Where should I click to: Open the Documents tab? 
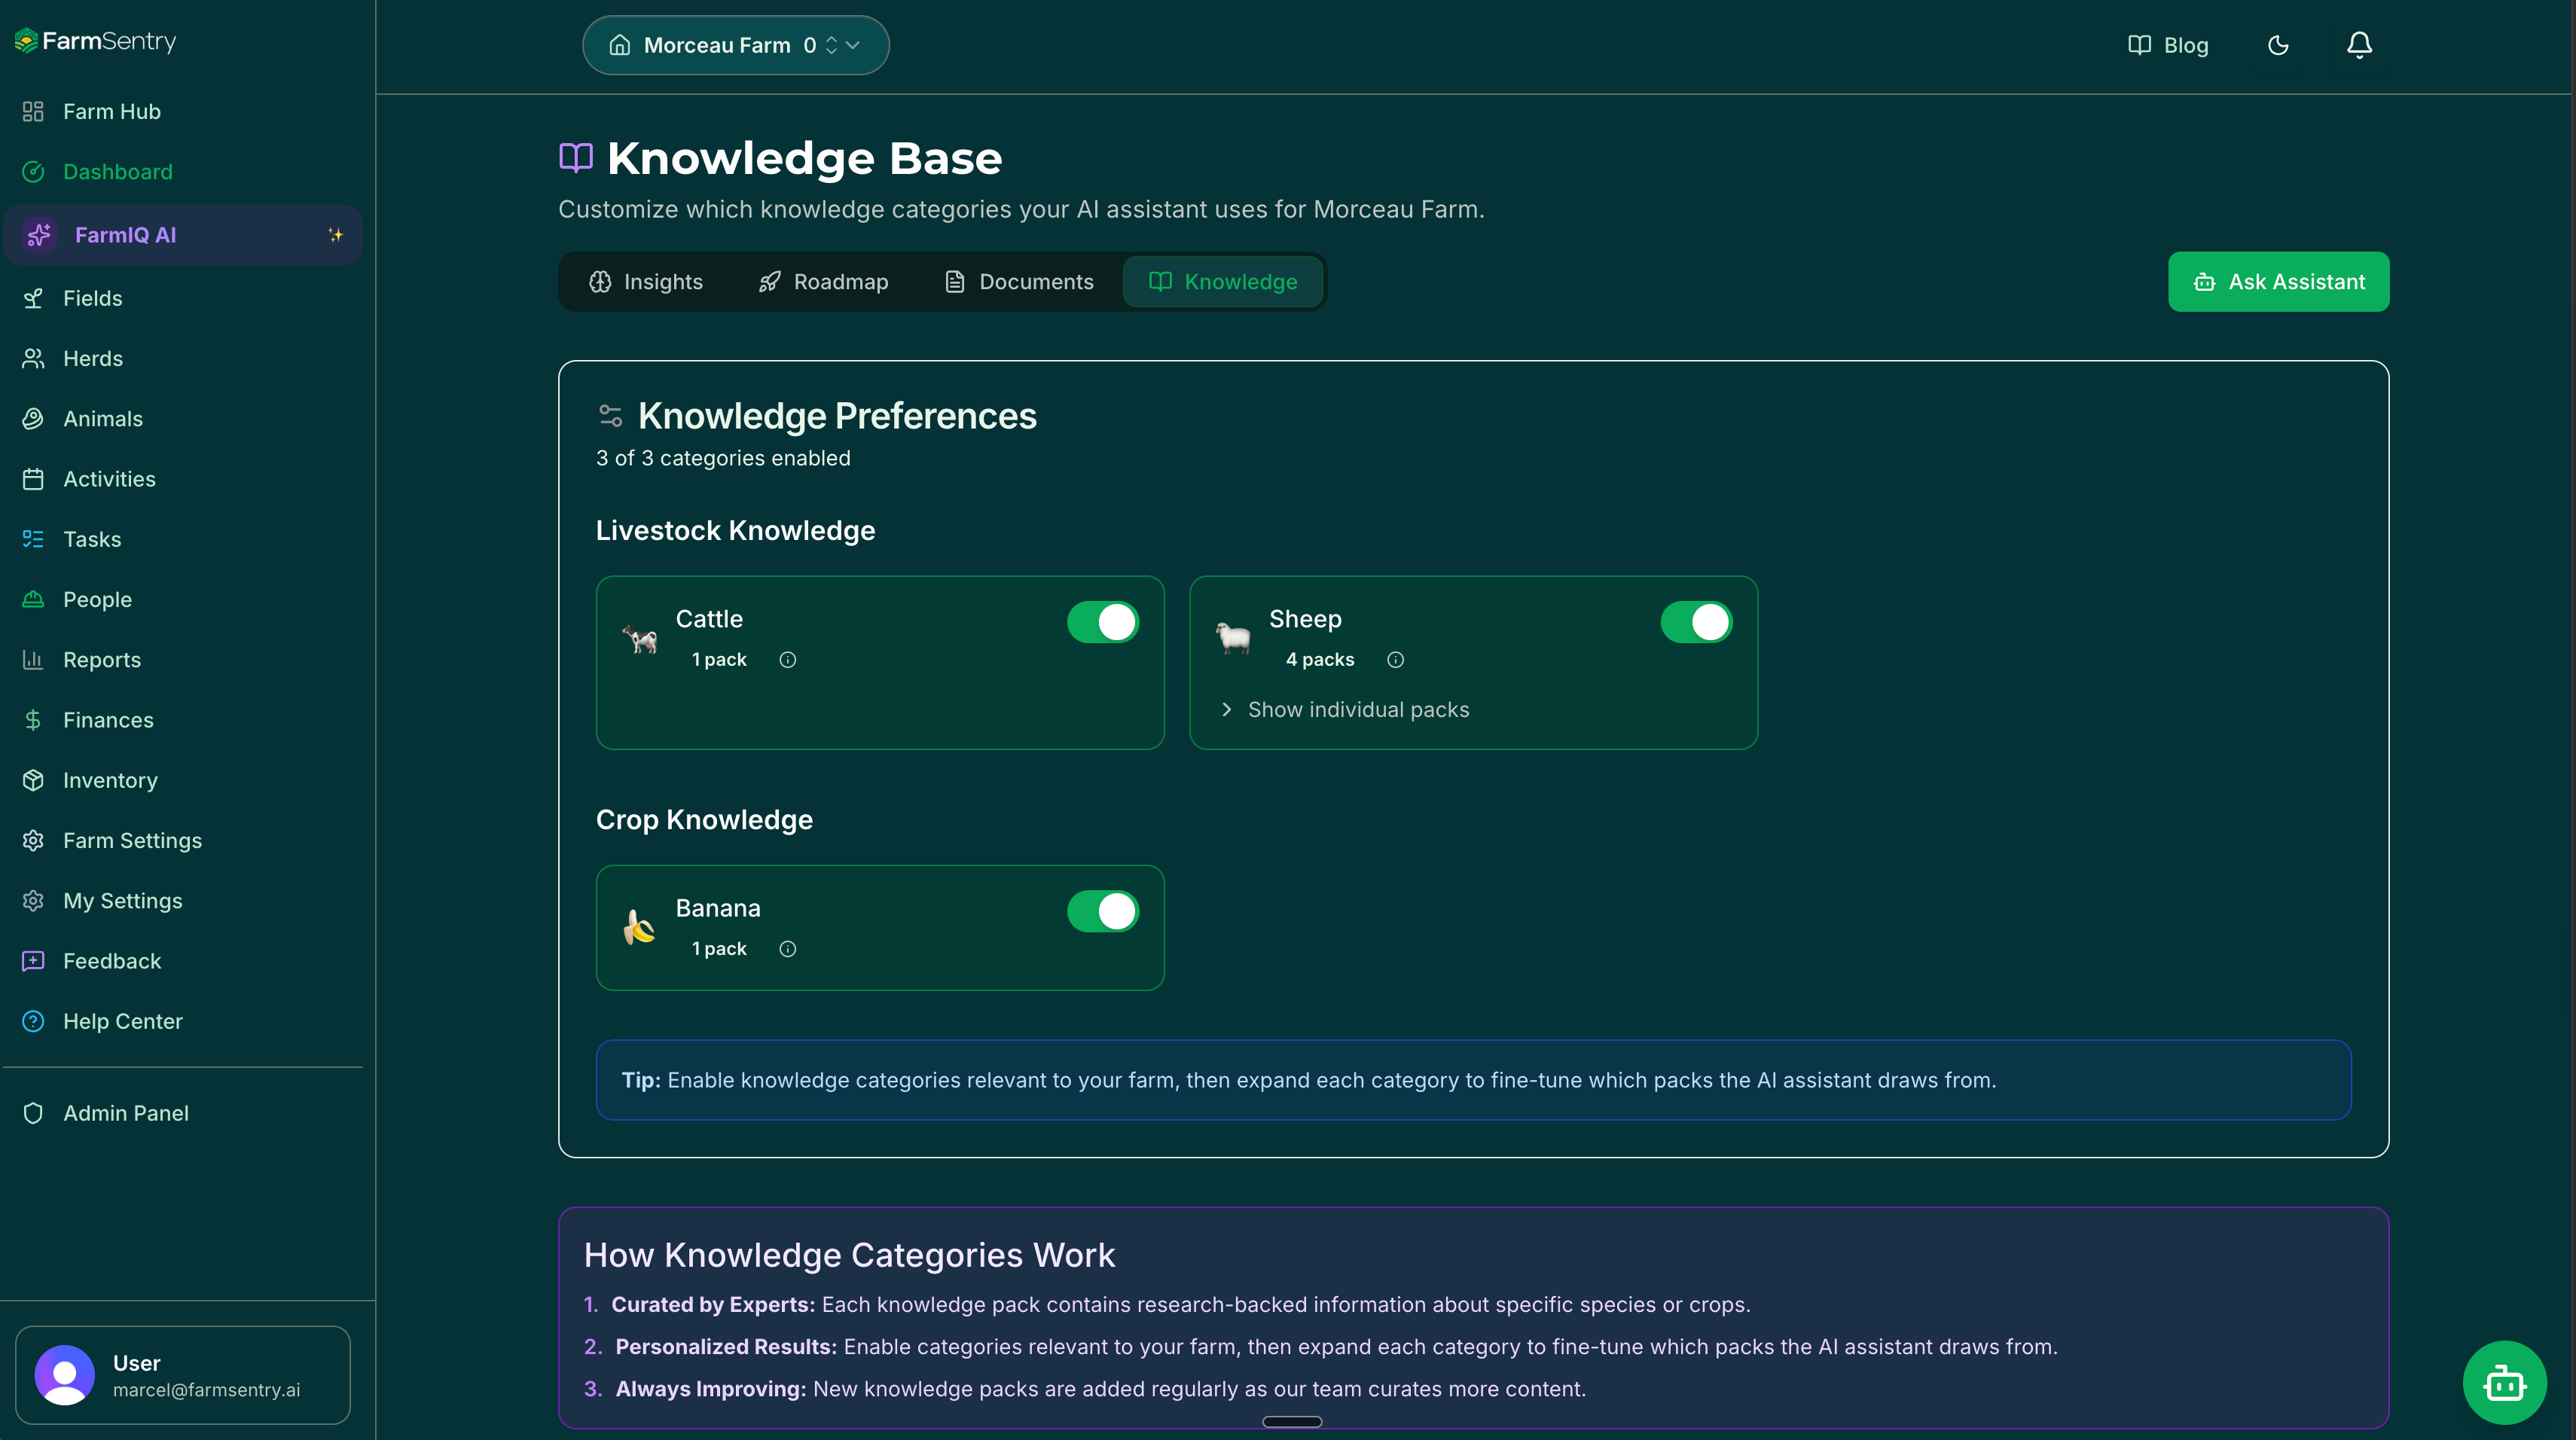1019,282
